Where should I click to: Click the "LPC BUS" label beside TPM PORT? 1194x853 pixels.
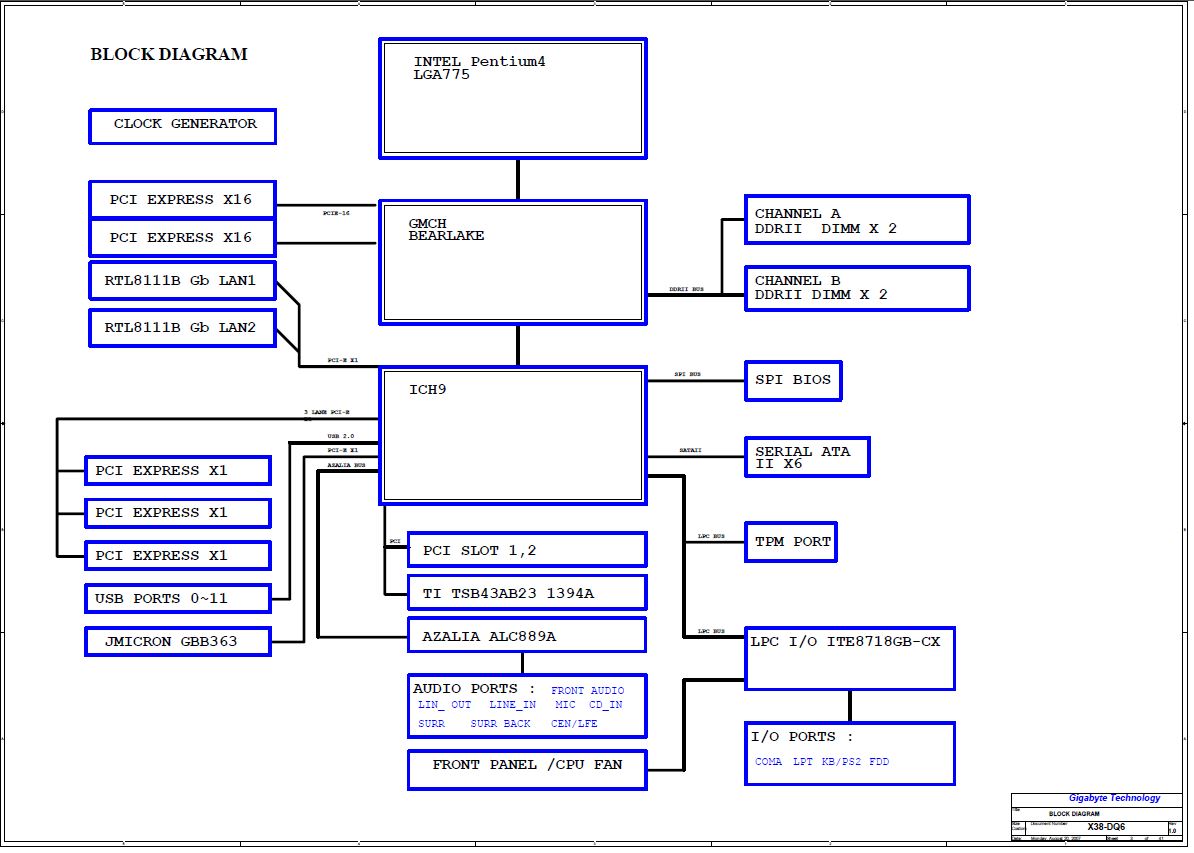[x=711, y=537]
